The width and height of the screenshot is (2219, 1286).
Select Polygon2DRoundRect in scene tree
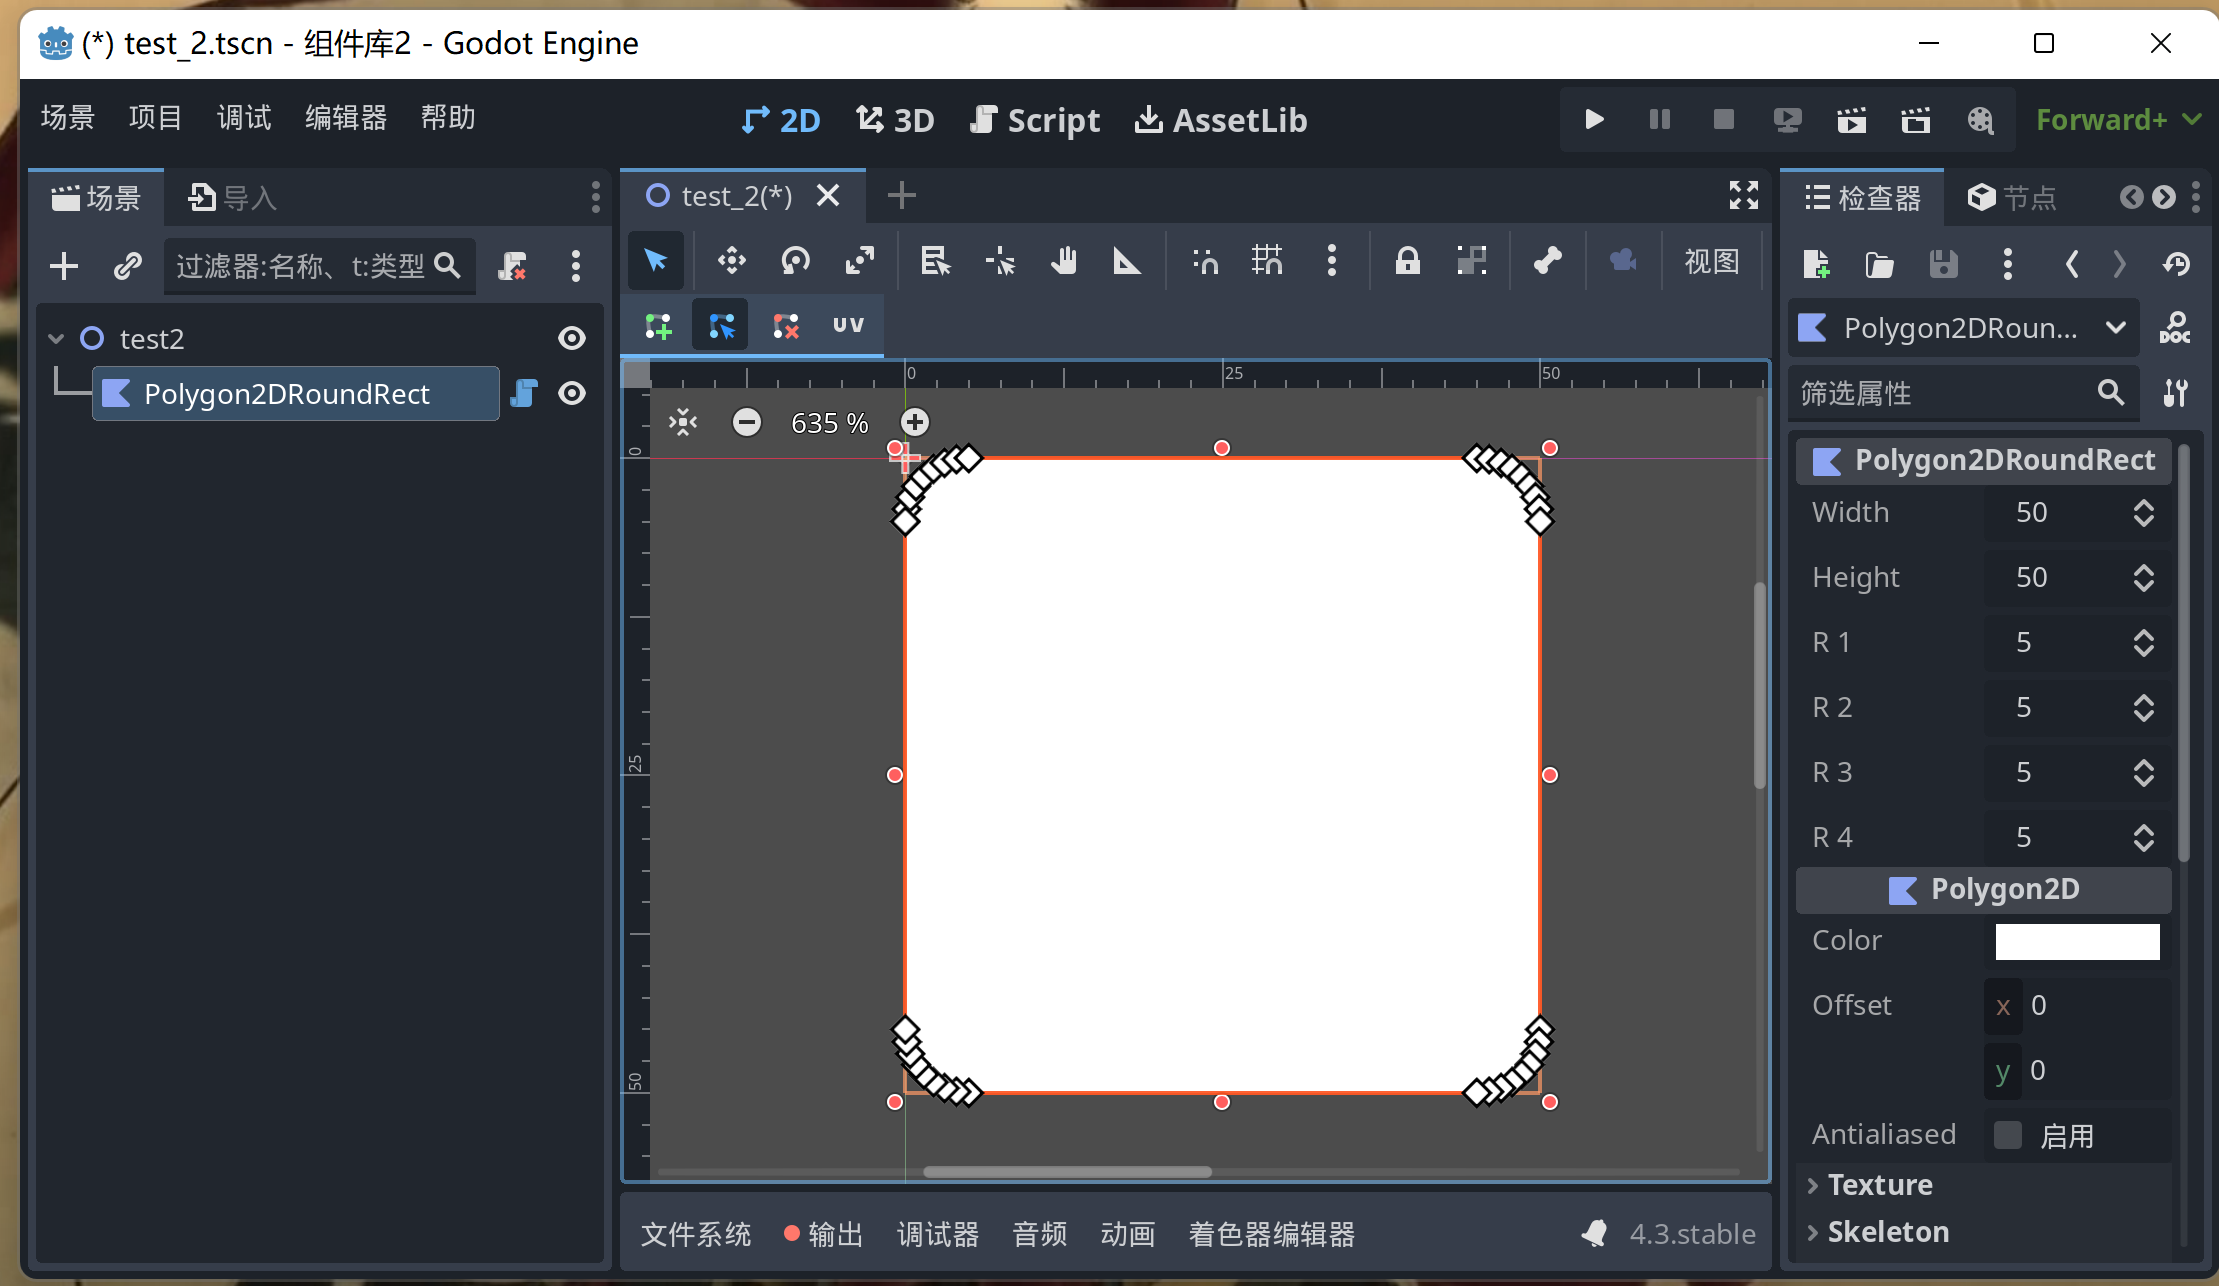point(296,394)
